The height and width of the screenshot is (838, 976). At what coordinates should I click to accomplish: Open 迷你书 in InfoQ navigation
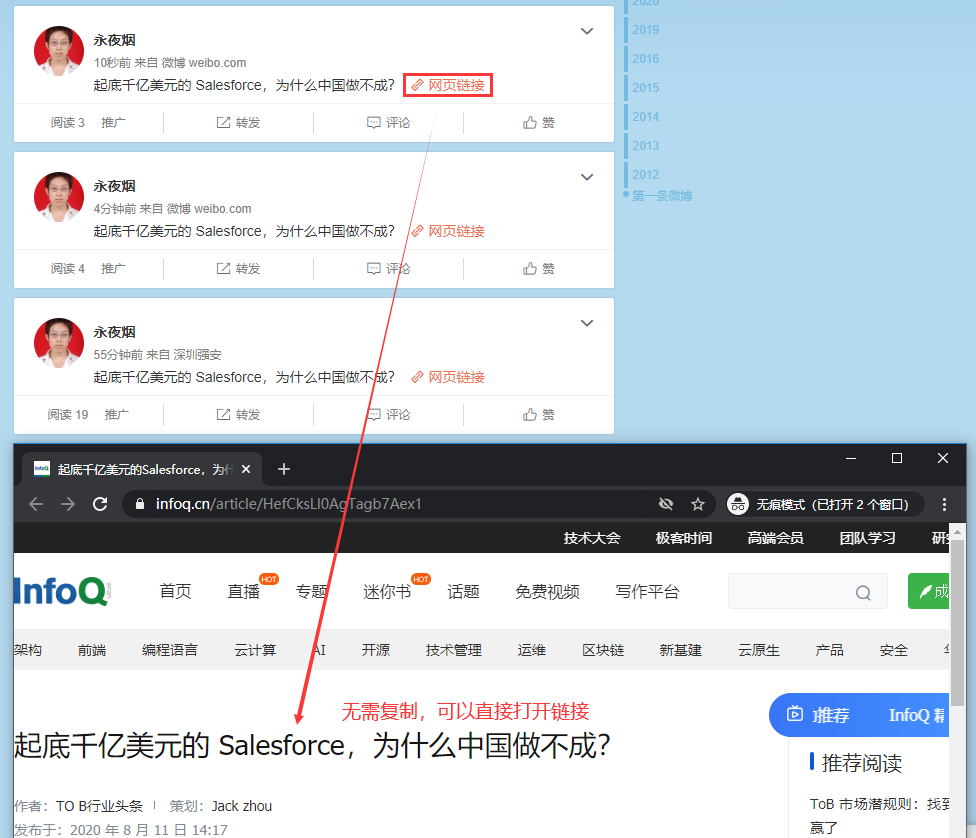[x=387, y=591]
